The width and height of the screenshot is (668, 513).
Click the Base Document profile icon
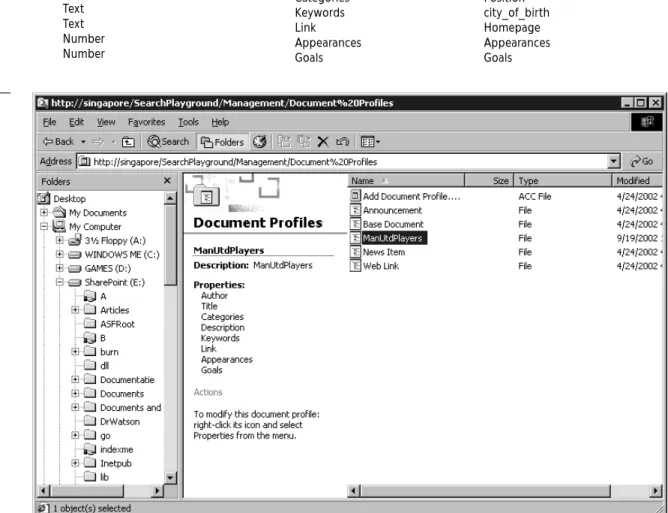[355, 224]
